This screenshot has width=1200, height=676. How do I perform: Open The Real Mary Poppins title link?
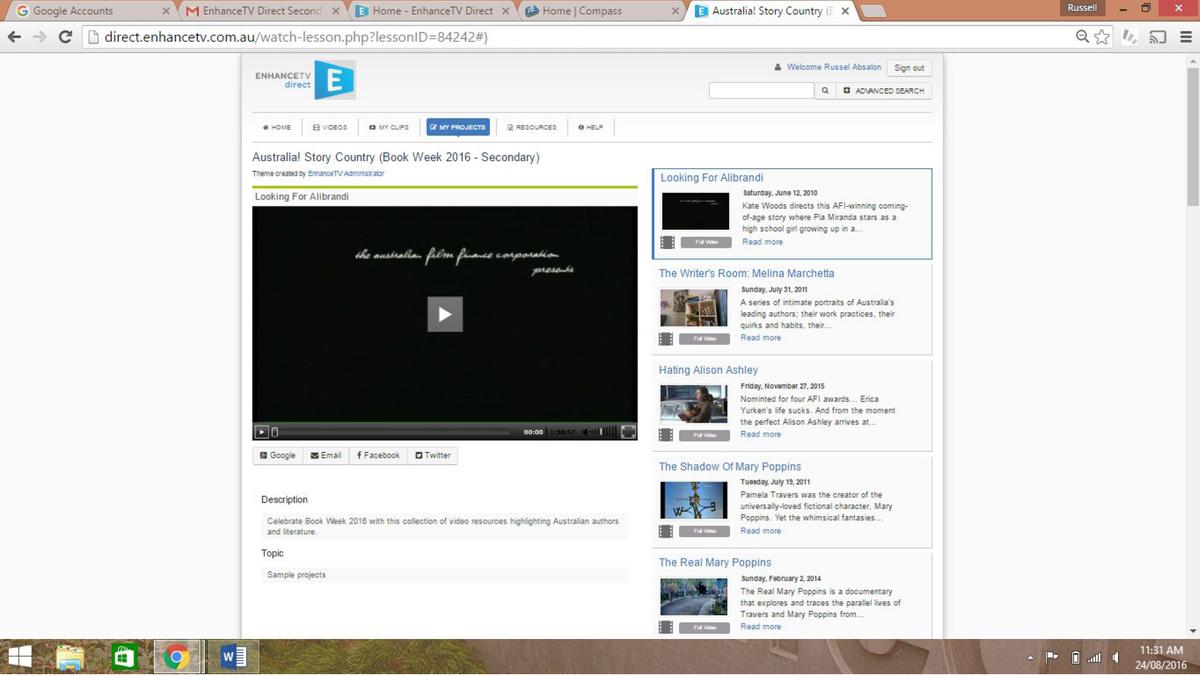(x=715, y=563)
